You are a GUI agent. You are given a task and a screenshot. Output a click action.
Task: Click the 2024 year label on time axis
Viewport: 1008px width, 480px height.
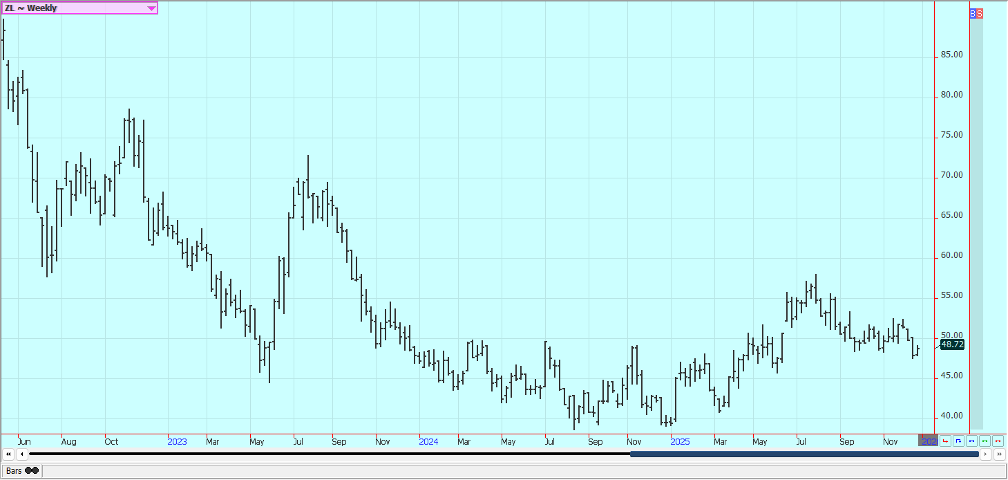428,440
